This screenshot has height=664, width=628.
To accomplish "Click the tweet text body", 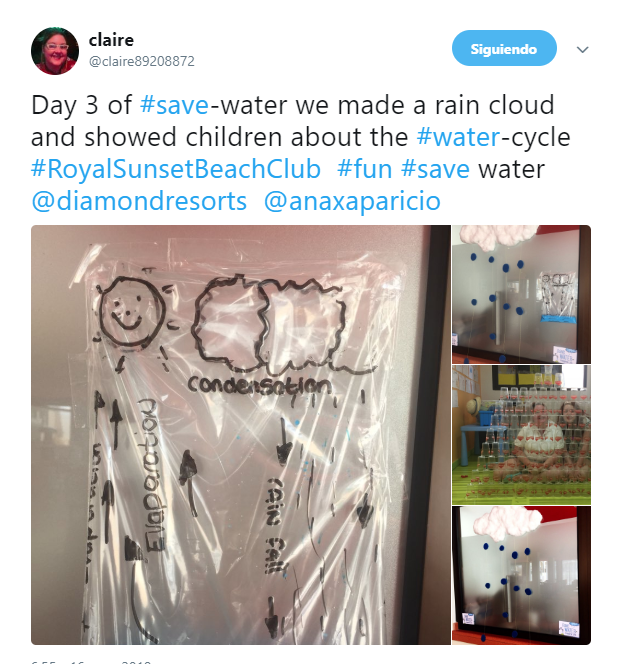I will (x=301, y=153).
